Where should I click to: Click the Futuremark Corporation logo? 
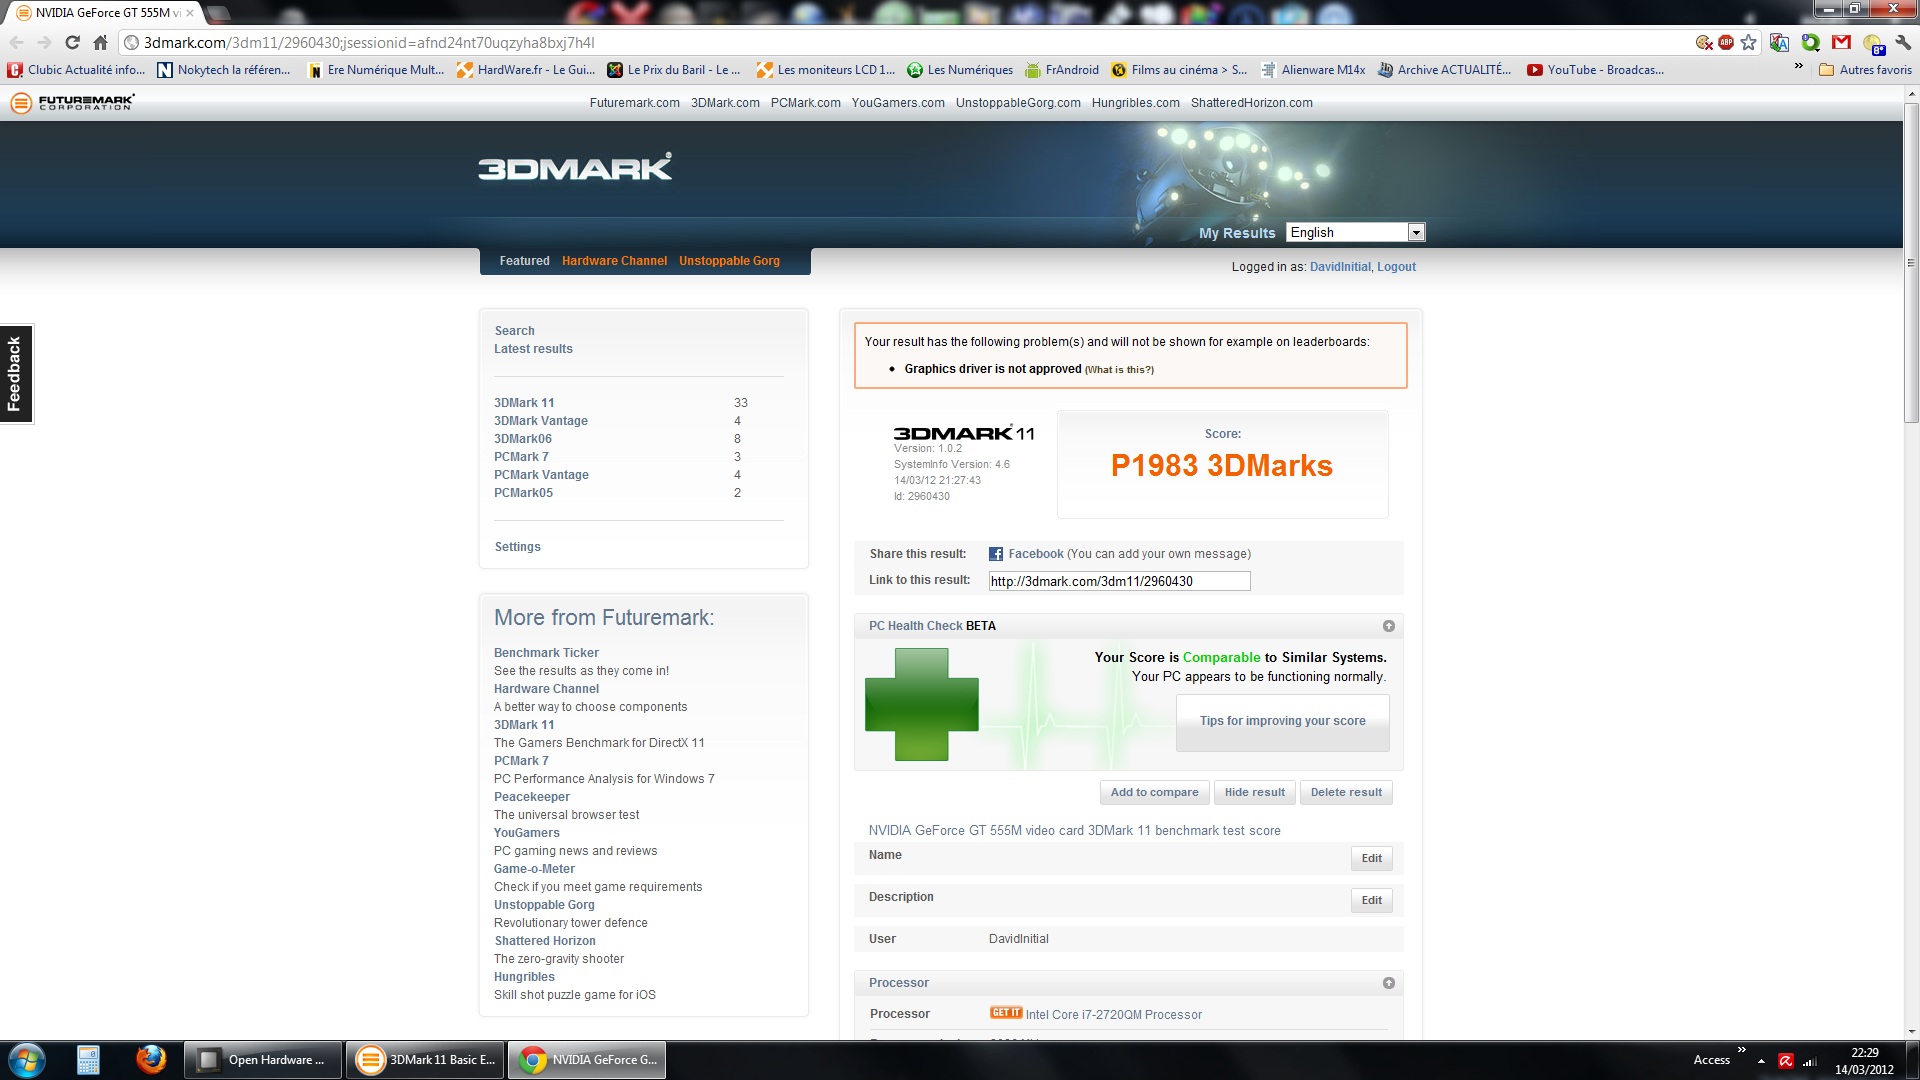[x=72, y=103]
